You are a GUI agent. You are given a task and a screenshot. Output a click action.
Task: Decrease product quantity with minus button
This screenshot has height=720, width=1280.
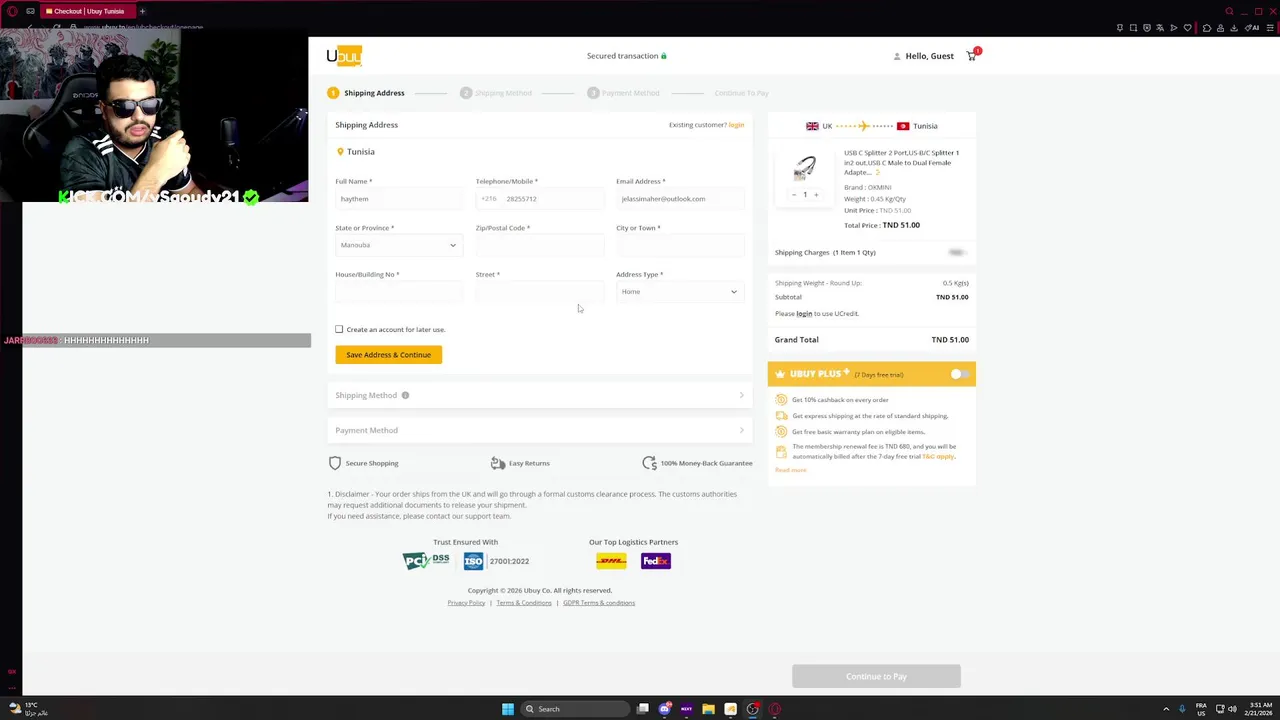coord(794,194)
